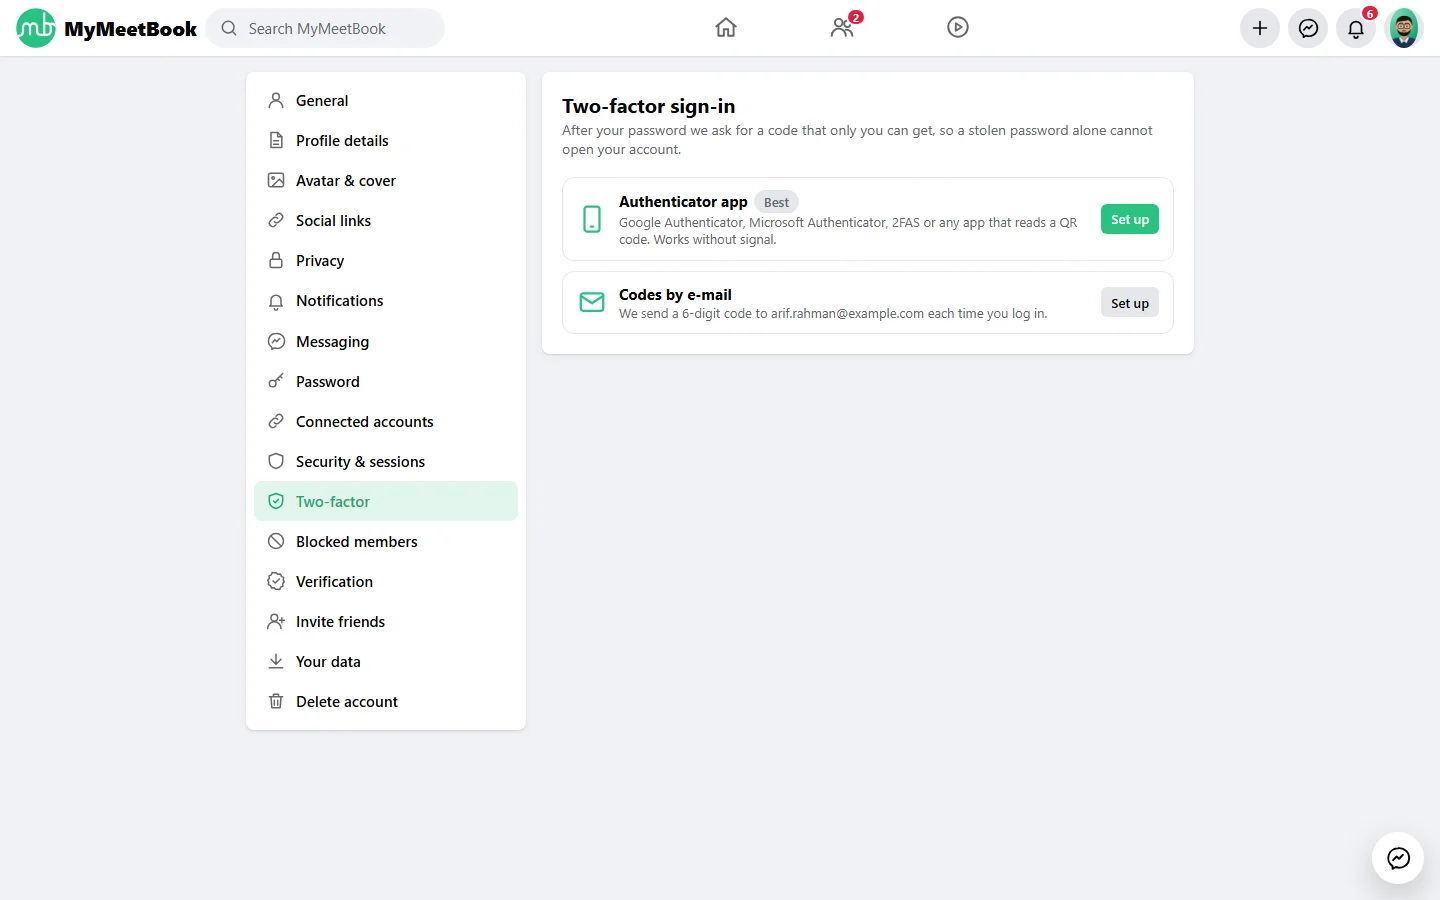Image resolution: width=1440 pixels, height=900 pixels.
Task: Open Delete account page
Action: [386, 702]
